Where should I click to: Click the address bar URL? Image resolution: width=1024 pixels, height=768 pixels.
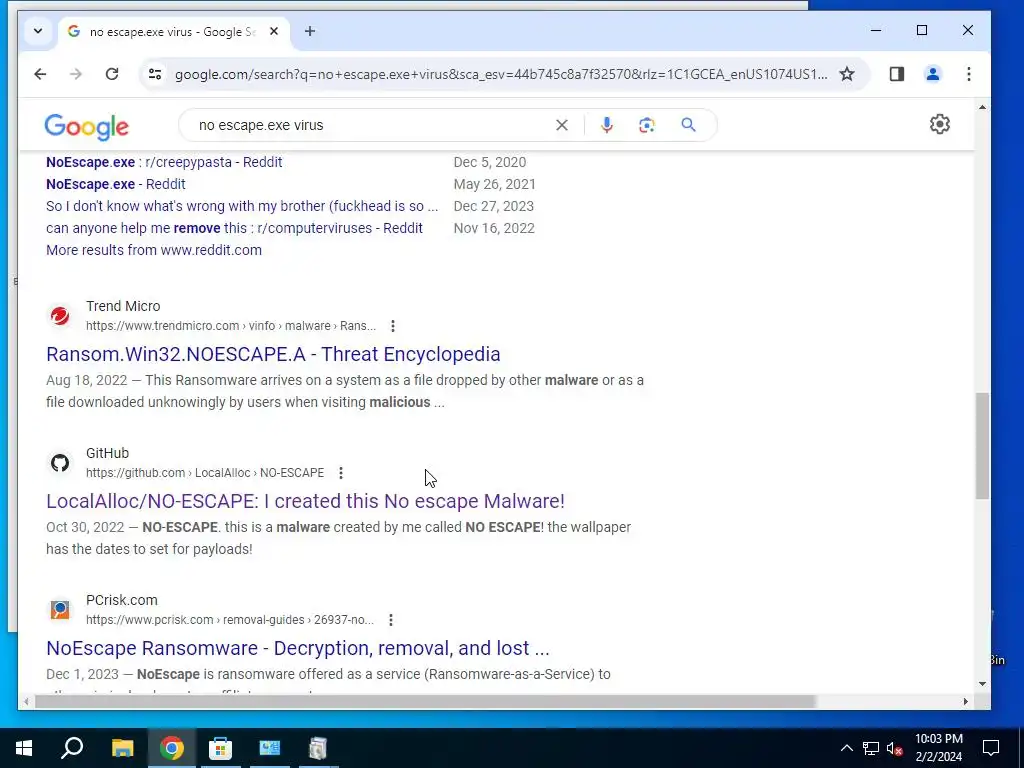501,74
